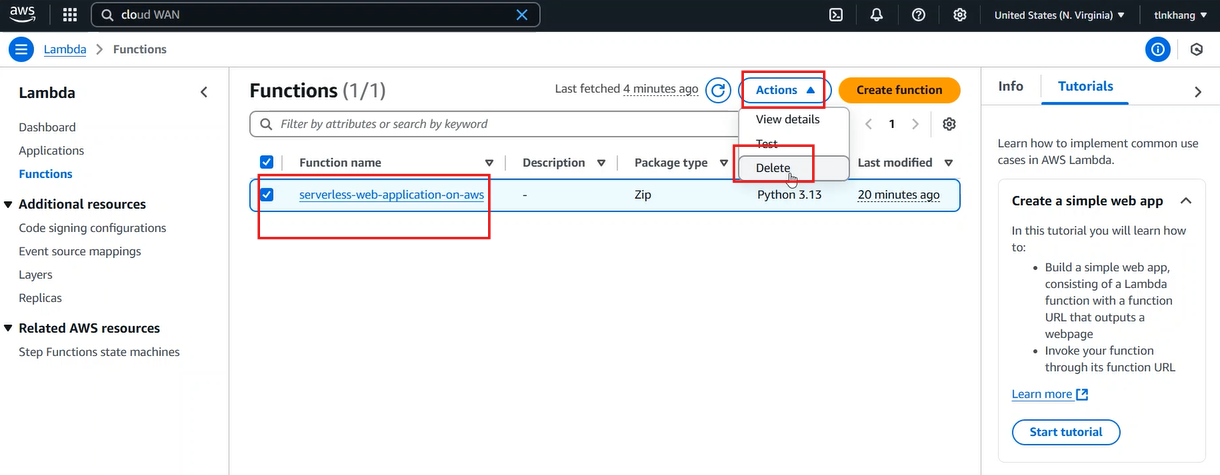Open the help question mark icon

pos(918,15)
